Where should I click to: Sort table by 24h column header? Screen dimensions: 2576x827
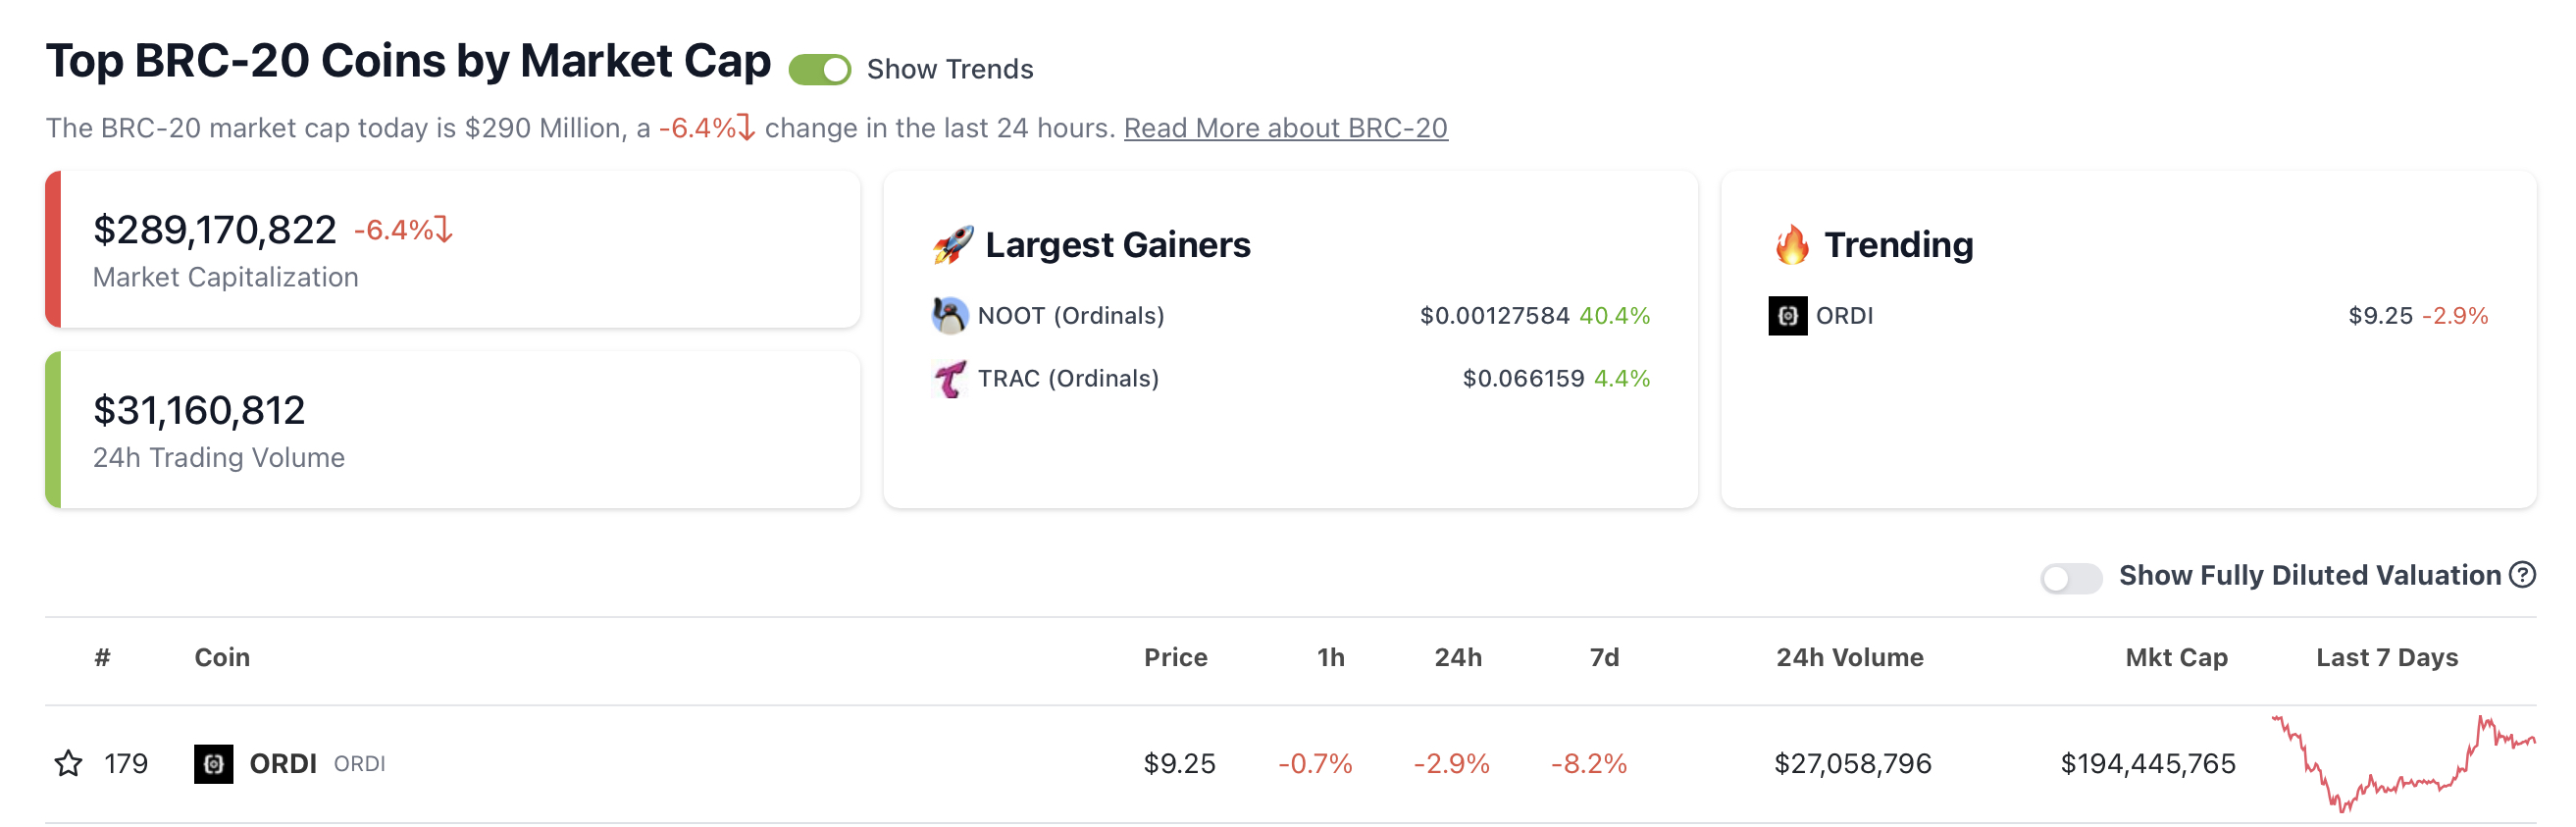click(x=1457, y=657)
